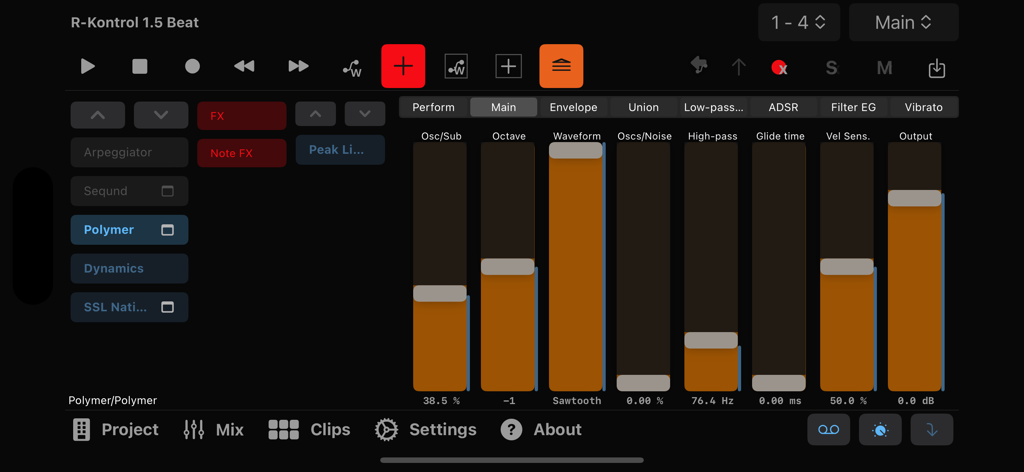Select the Arpeggiator module
1024x472 pixels.
tap(129, 152)
